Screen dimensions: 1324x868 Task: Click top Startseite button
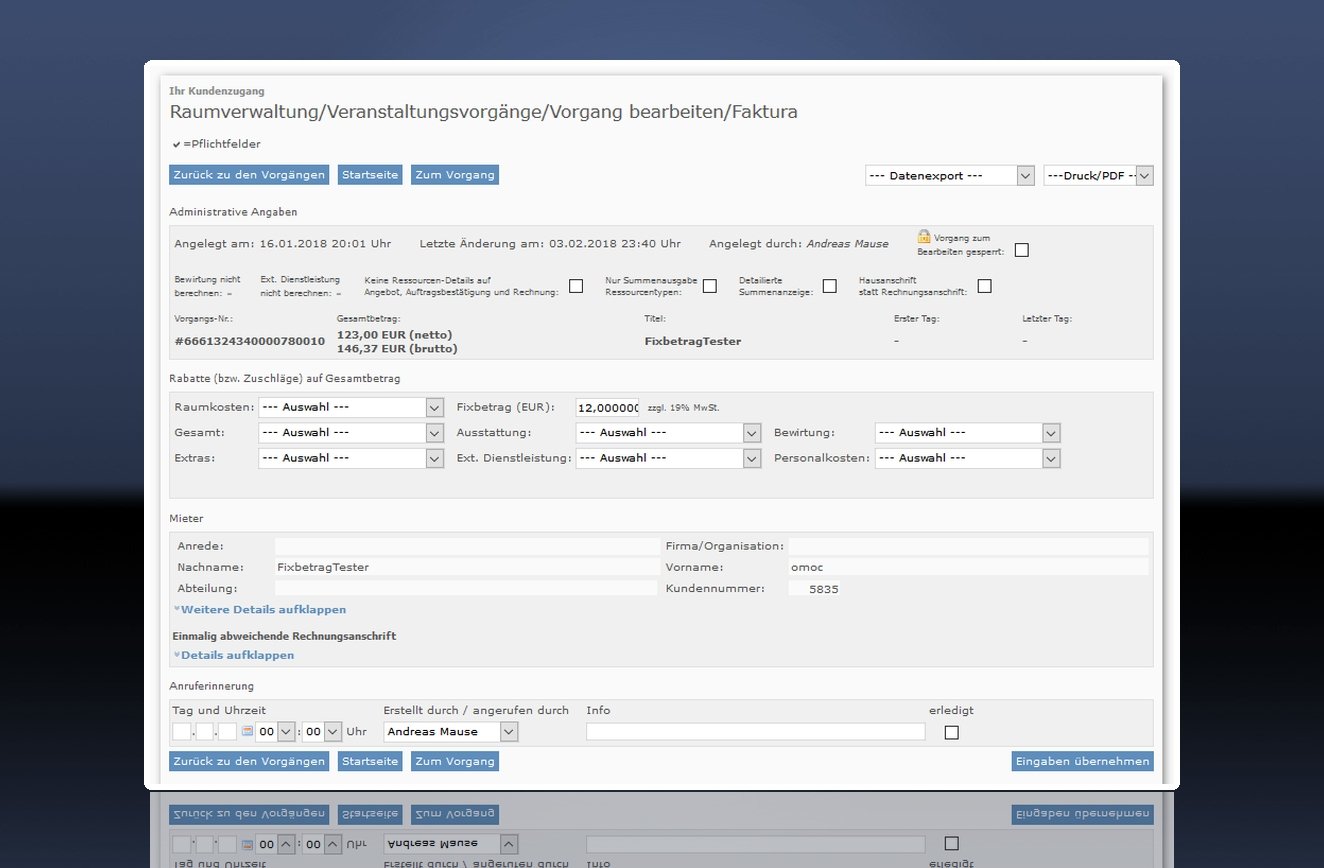tap(370, 175)
